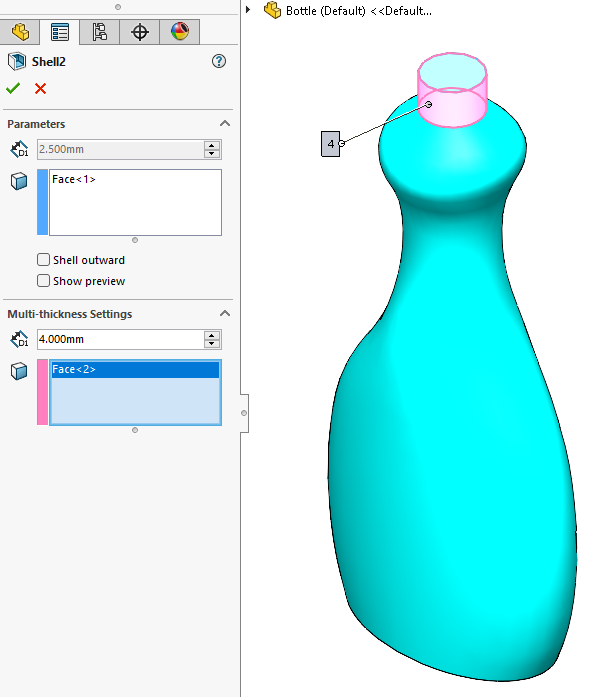
Task: Open the DisplayManager tab
Action: (180, 32)
